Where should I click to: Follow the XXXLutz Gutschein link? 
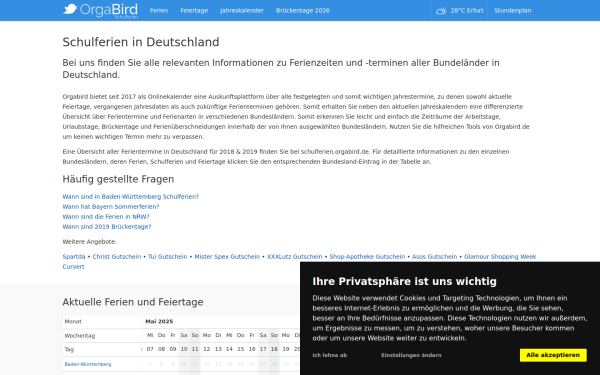coord(295,257)
